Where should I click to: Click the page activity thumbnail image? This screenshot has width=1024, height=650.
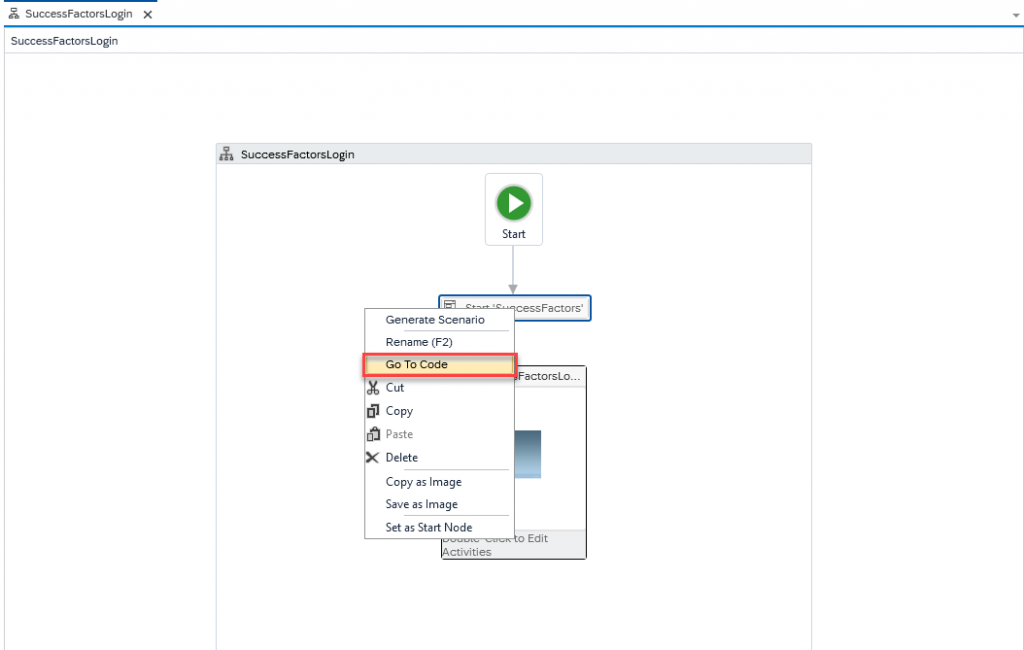[x=528, y=454]
